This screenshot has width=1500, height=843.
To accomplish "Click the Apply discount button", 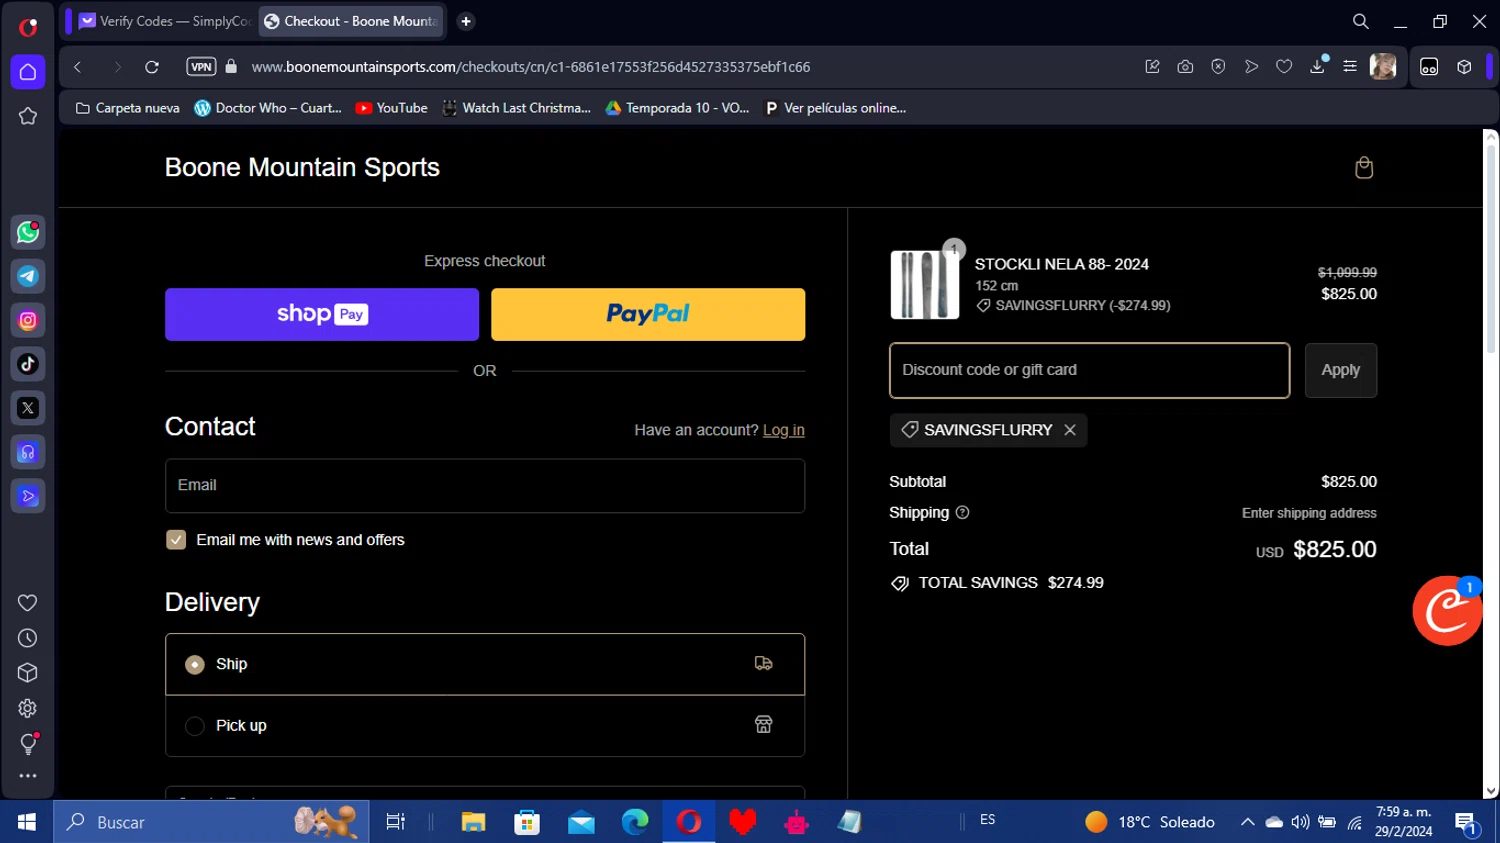I will (1341, 370).
